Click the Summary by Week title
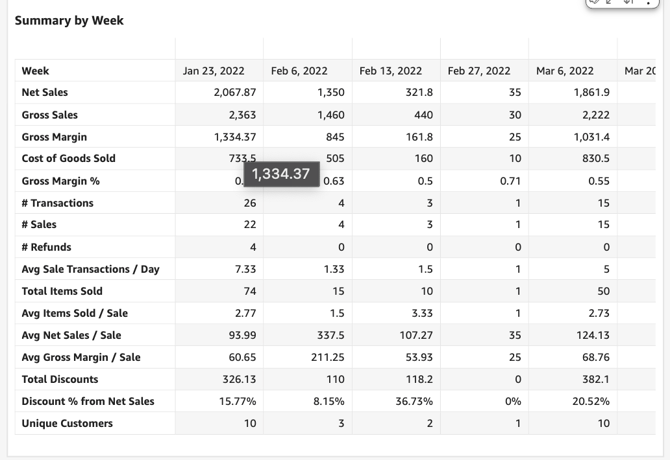This screenshot has height=460, width=670. click(69, 20)
